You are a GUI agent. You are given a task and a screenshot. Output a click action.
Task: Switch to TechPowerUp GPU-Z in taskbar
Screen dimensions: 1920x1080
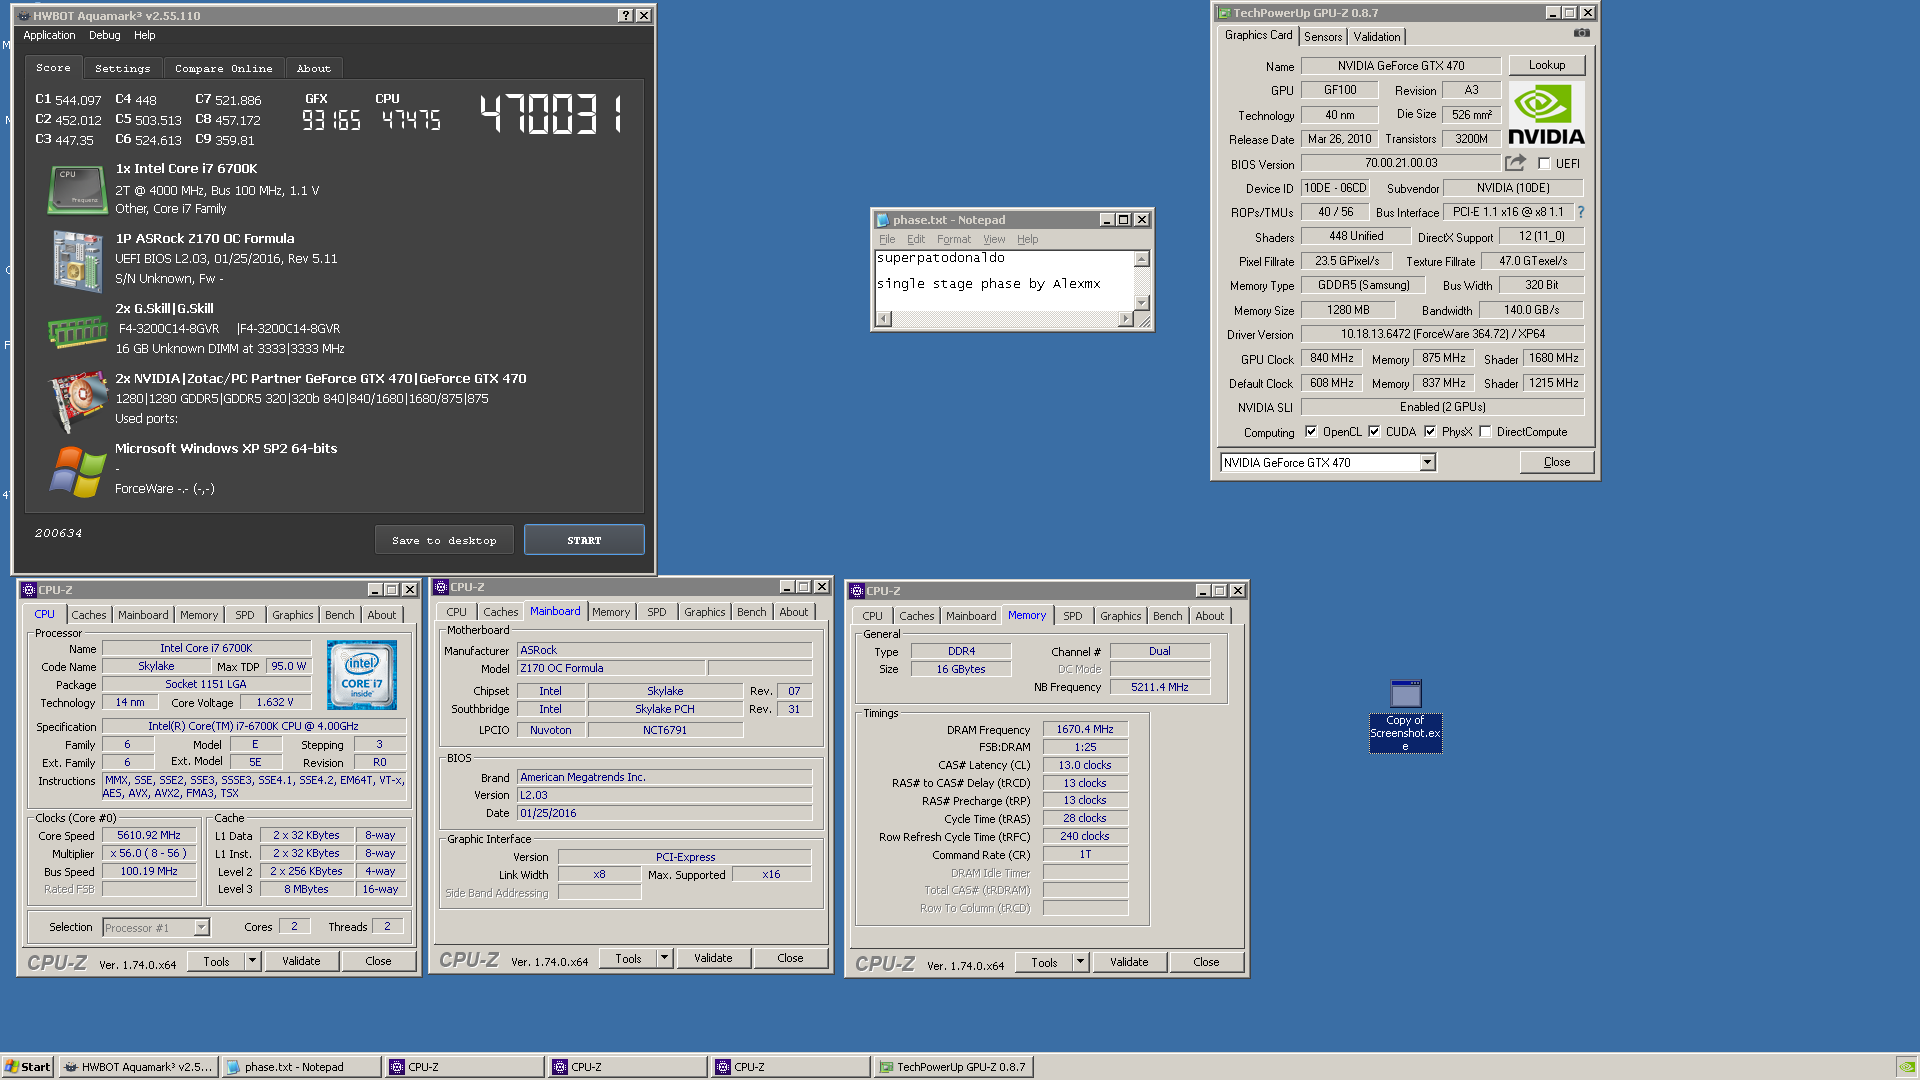[952, 1067]
